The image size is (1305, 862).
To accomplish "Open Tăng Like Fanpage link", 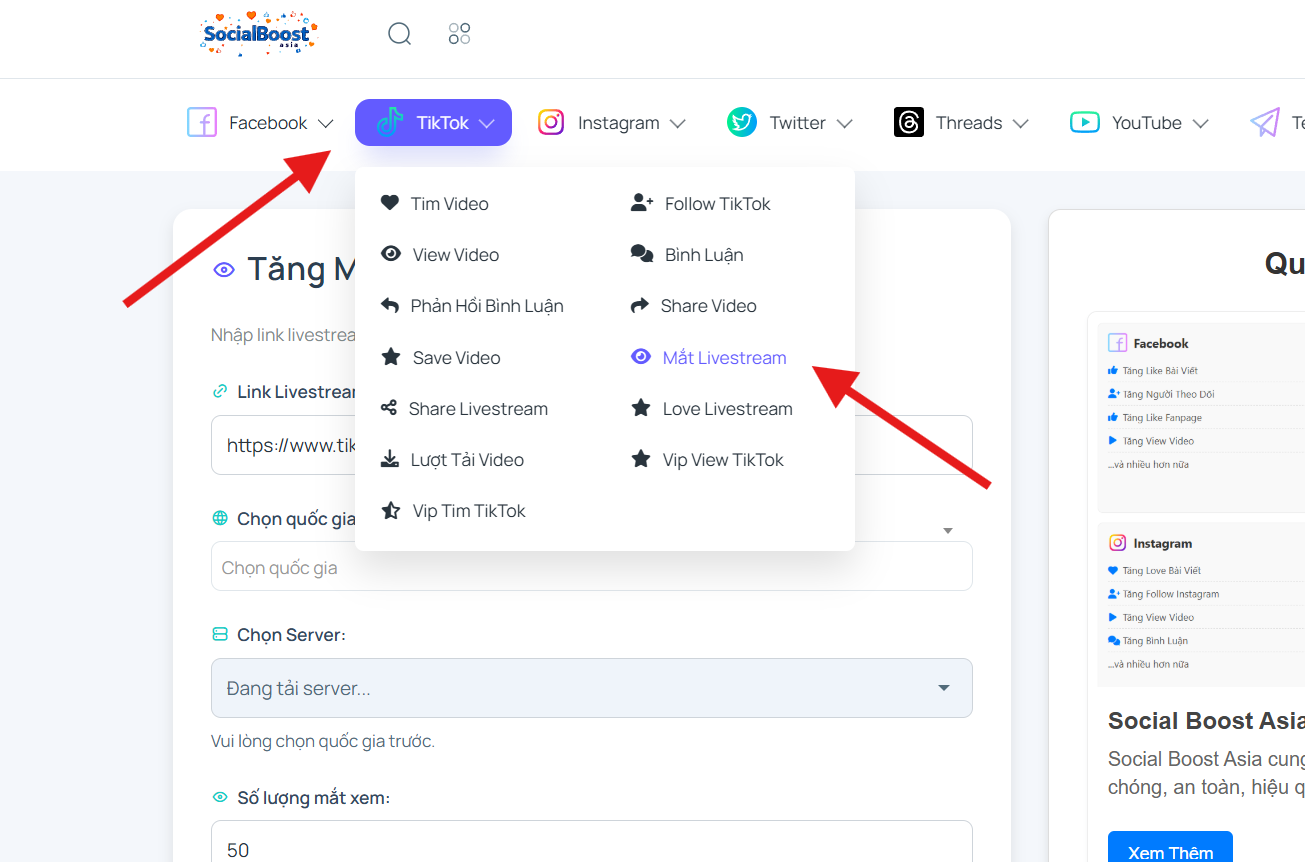I will [1162, 417].
